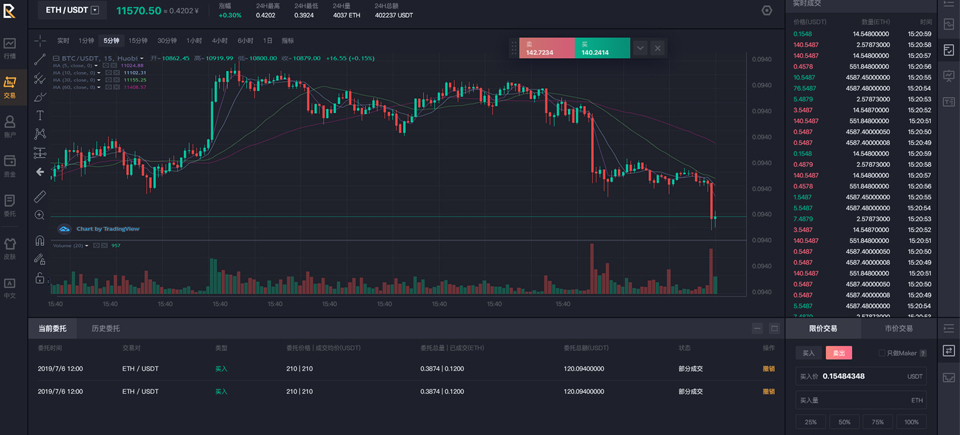This screenshot has height=435, width=960.
Task: Remove the Volume (20) indicator
Action: click(105, 246)
